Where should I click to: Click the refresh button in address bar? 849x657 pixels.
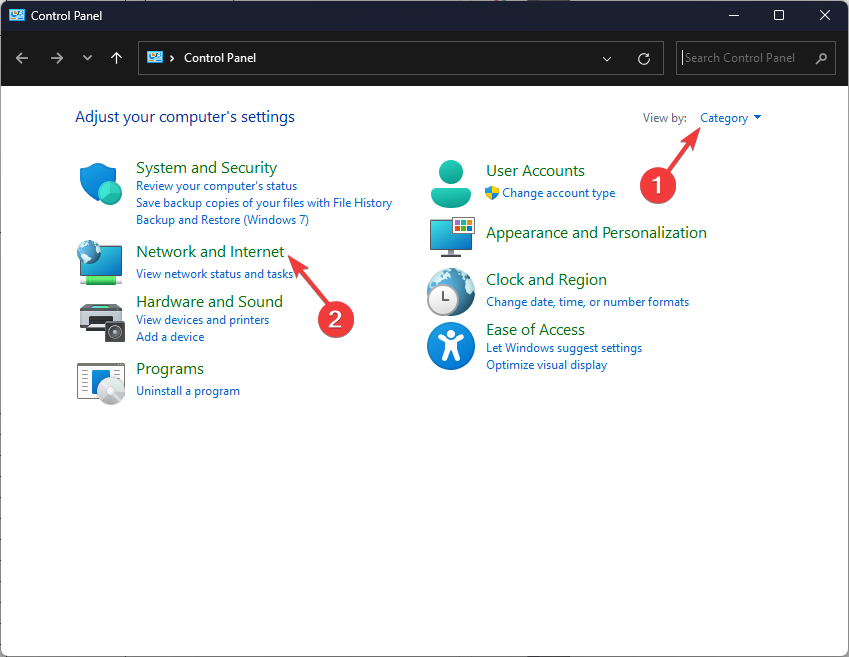(x=644, y=58)
